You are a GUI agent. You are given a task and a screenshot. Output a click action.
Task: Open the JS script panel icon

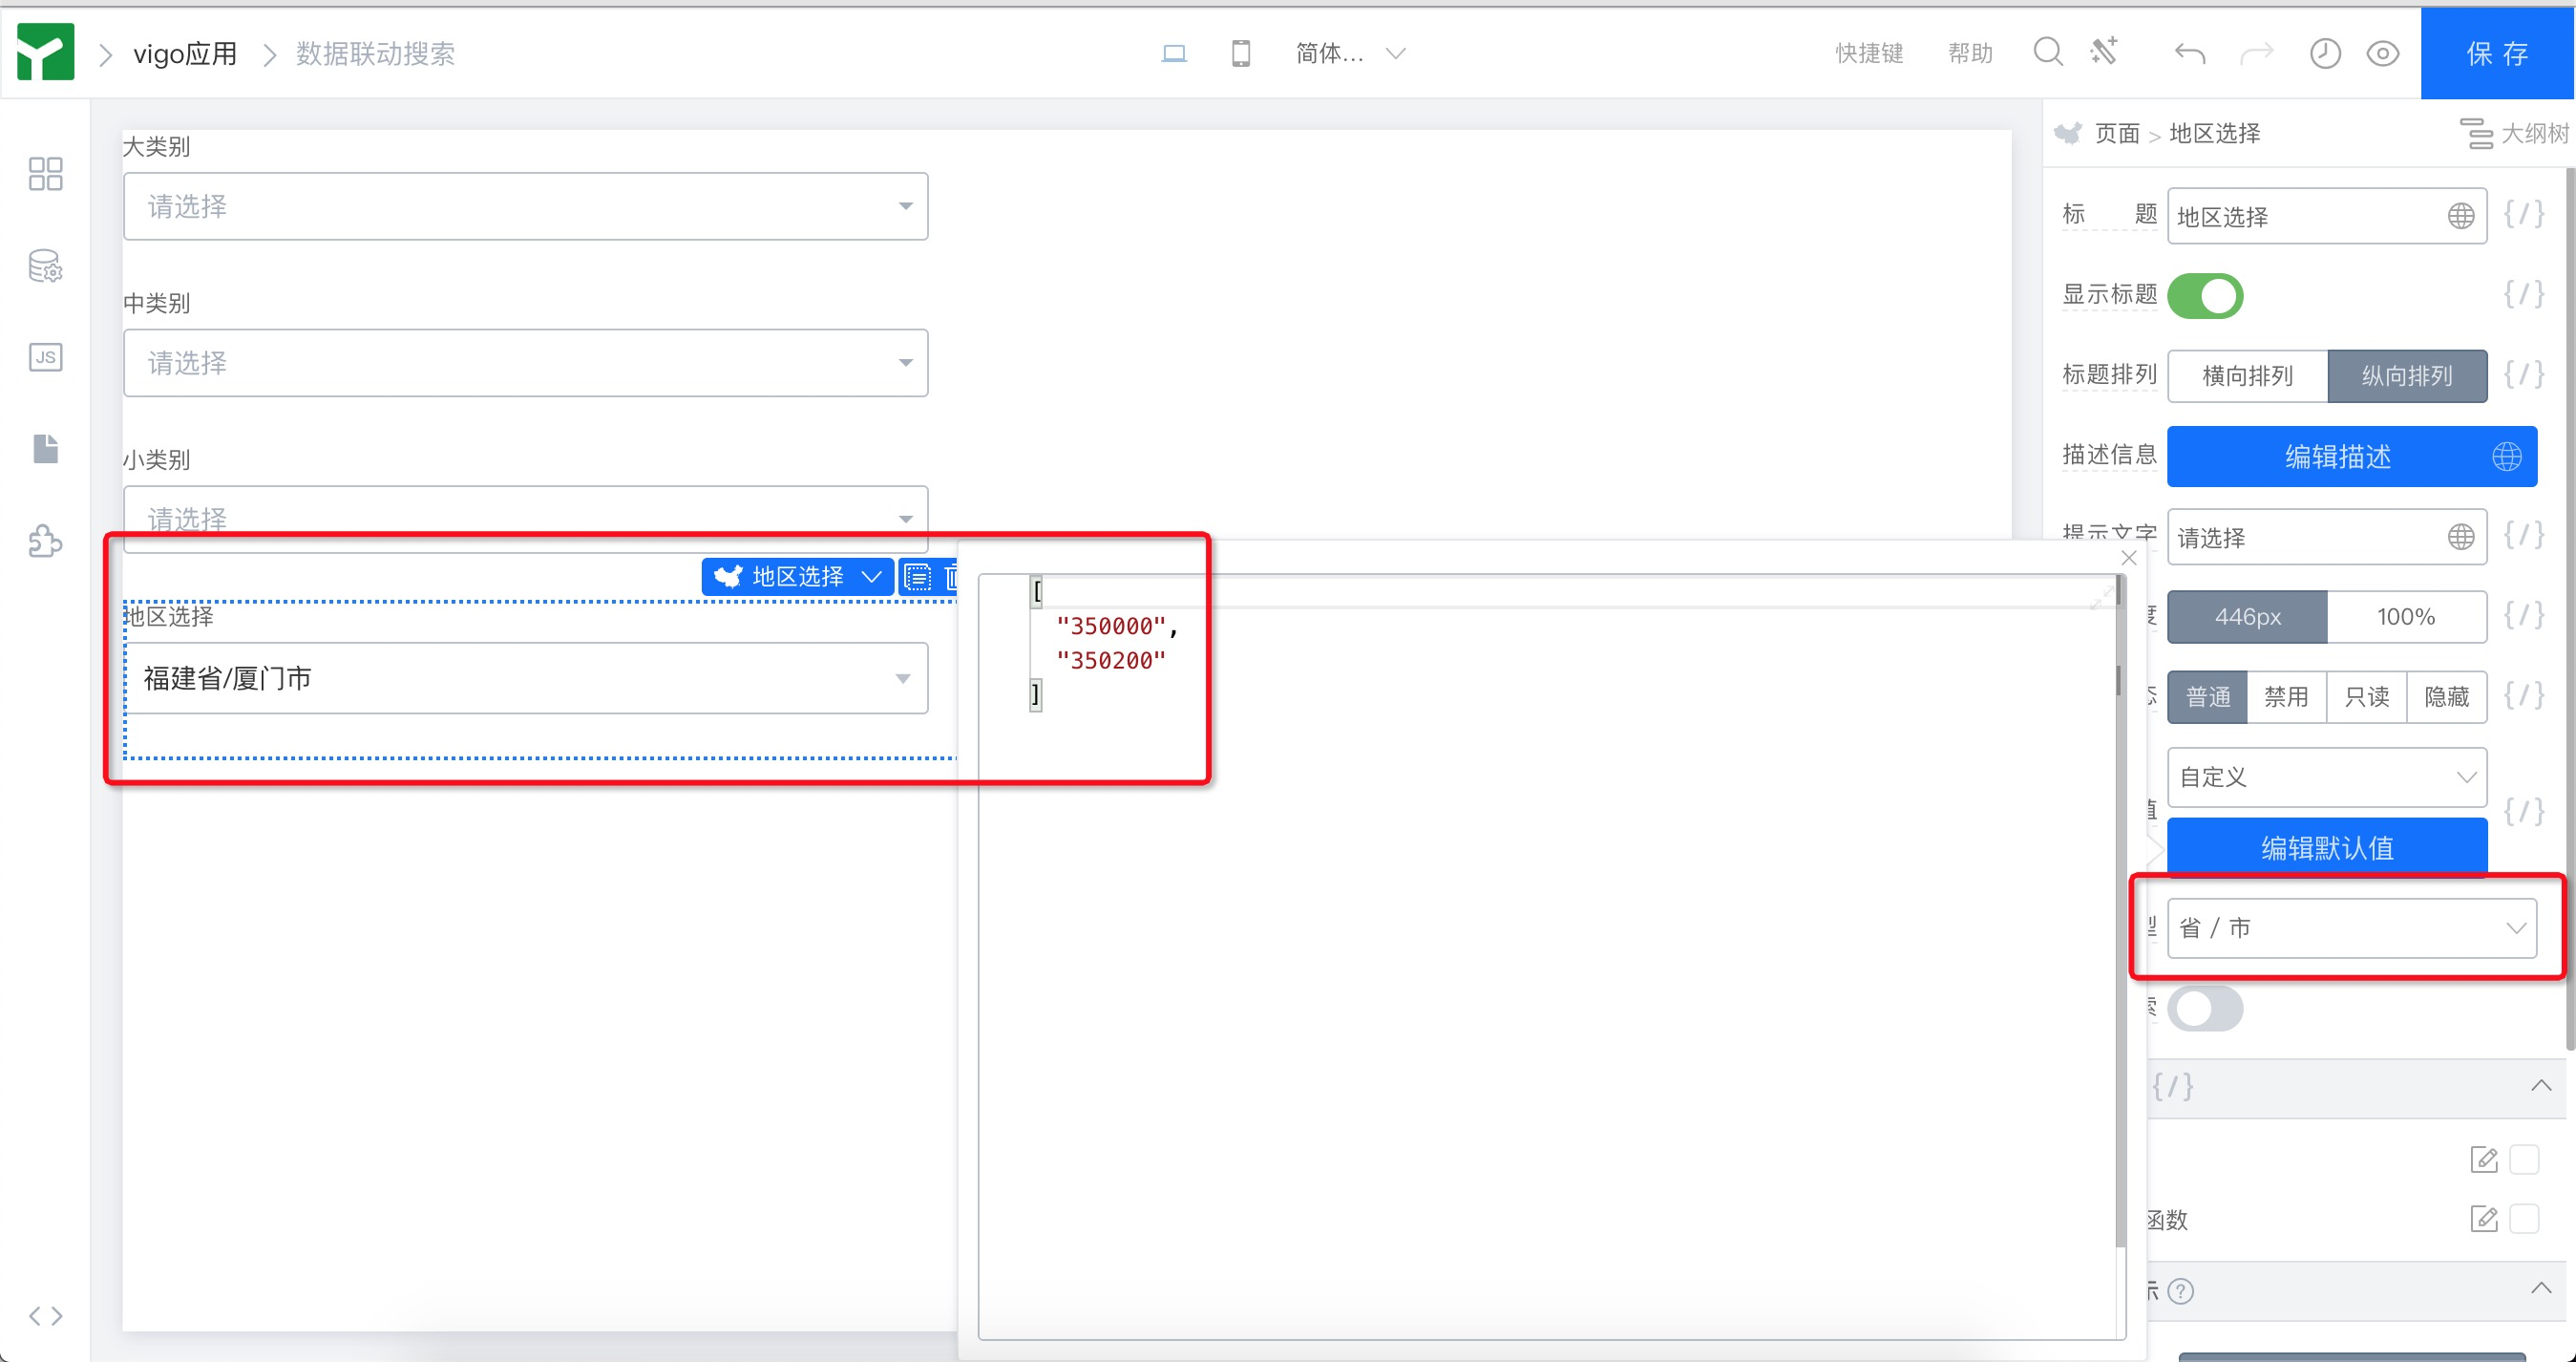(45, 357)
